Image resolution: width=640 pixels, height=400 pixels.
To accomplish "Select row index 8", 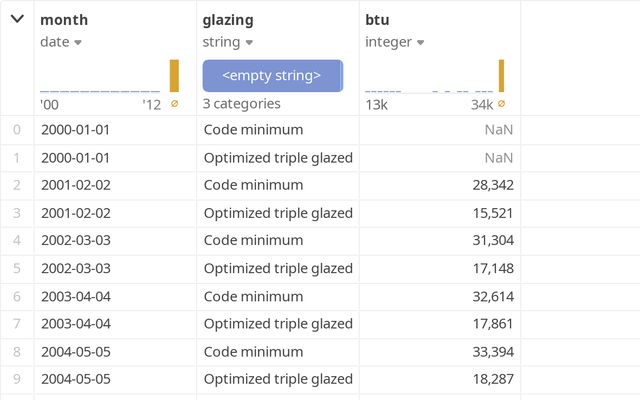I will pos(16,351).
